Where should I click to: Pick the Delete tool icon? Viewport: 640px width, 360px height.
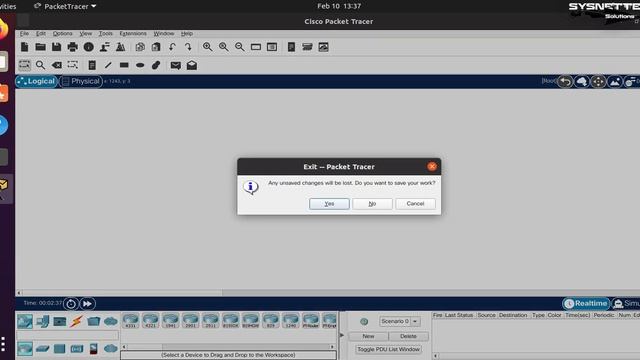coord(57,65)
